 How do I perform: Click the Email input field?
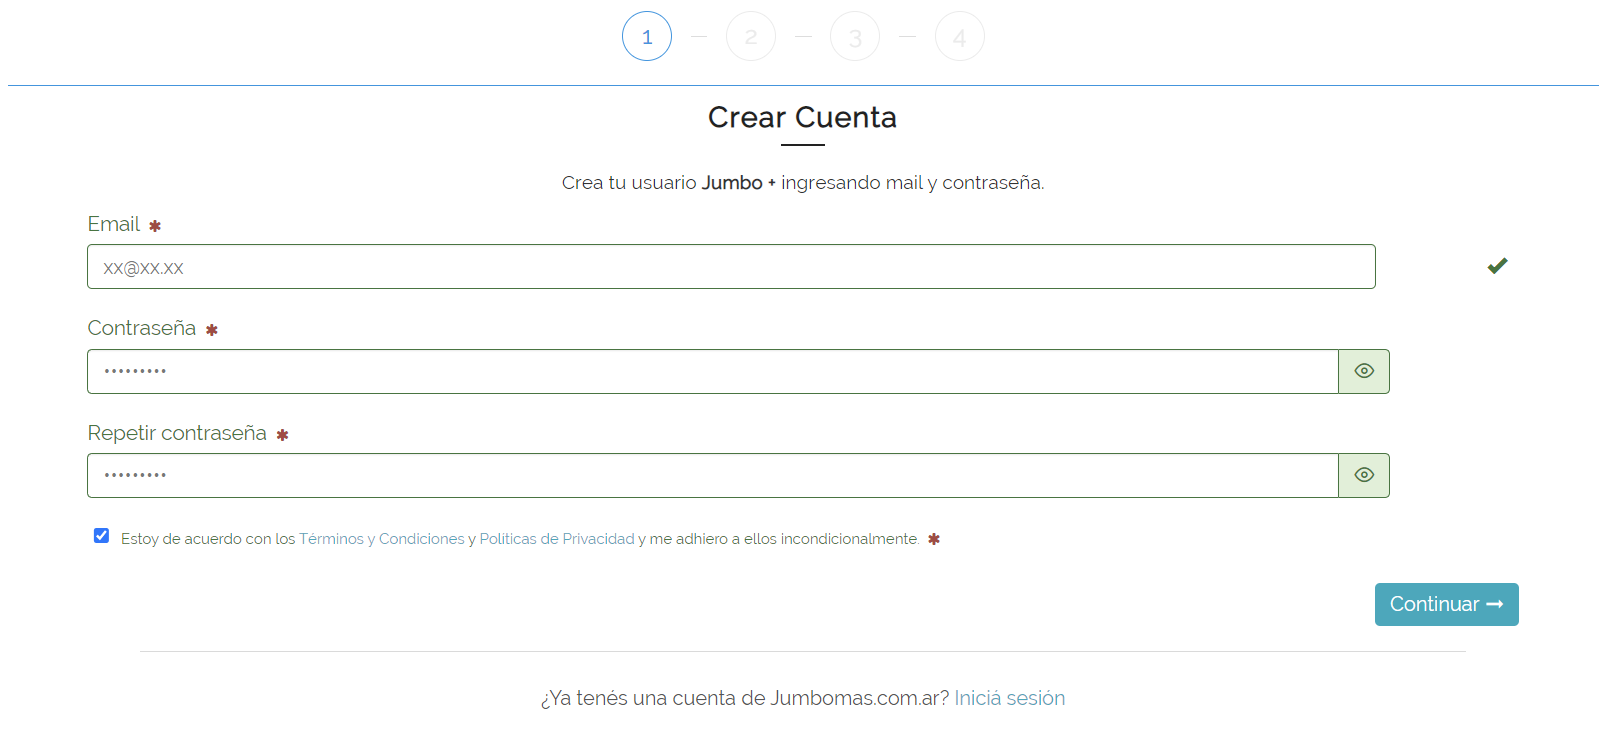(731, 267)
